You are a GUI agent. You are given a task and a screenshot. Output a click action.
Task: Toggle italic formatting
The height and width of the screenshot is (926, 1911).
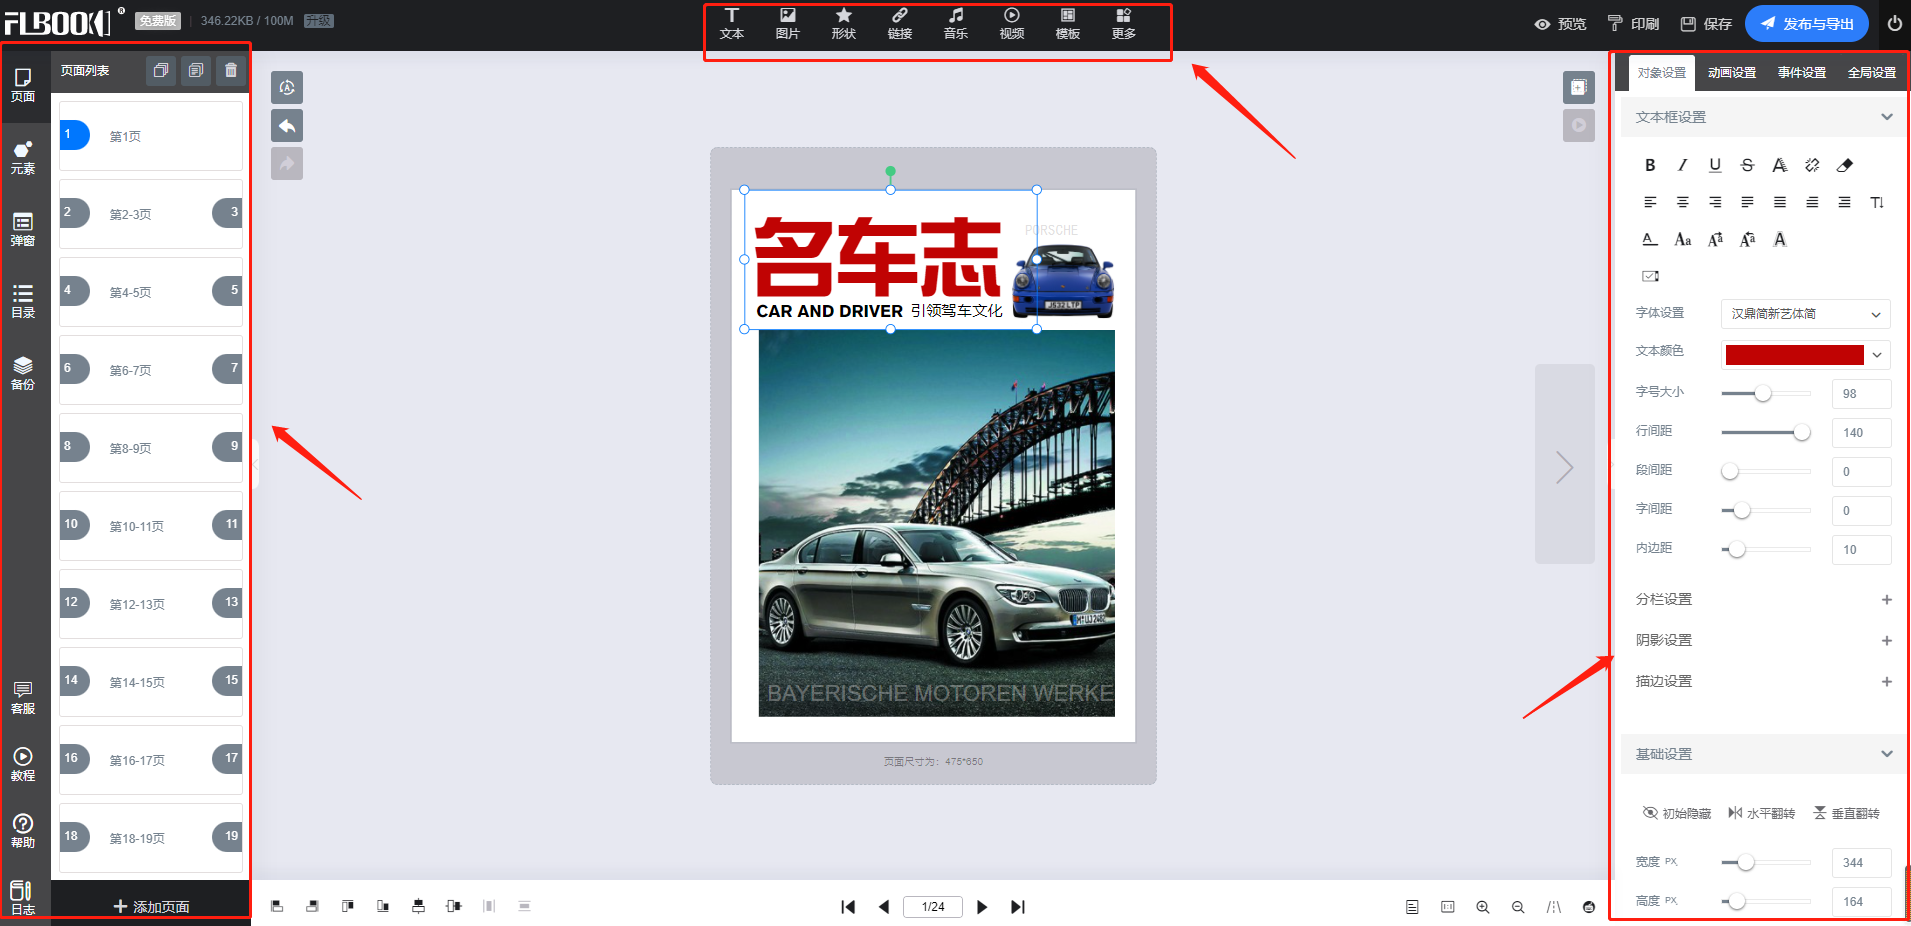point(1682,165)
